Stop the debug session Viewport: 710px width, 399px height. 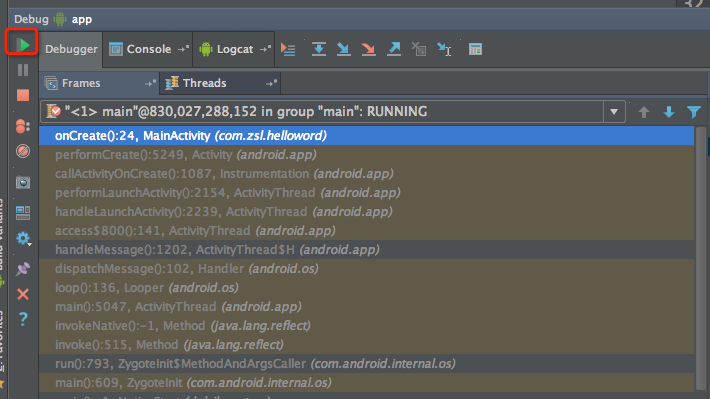point(23,95)
